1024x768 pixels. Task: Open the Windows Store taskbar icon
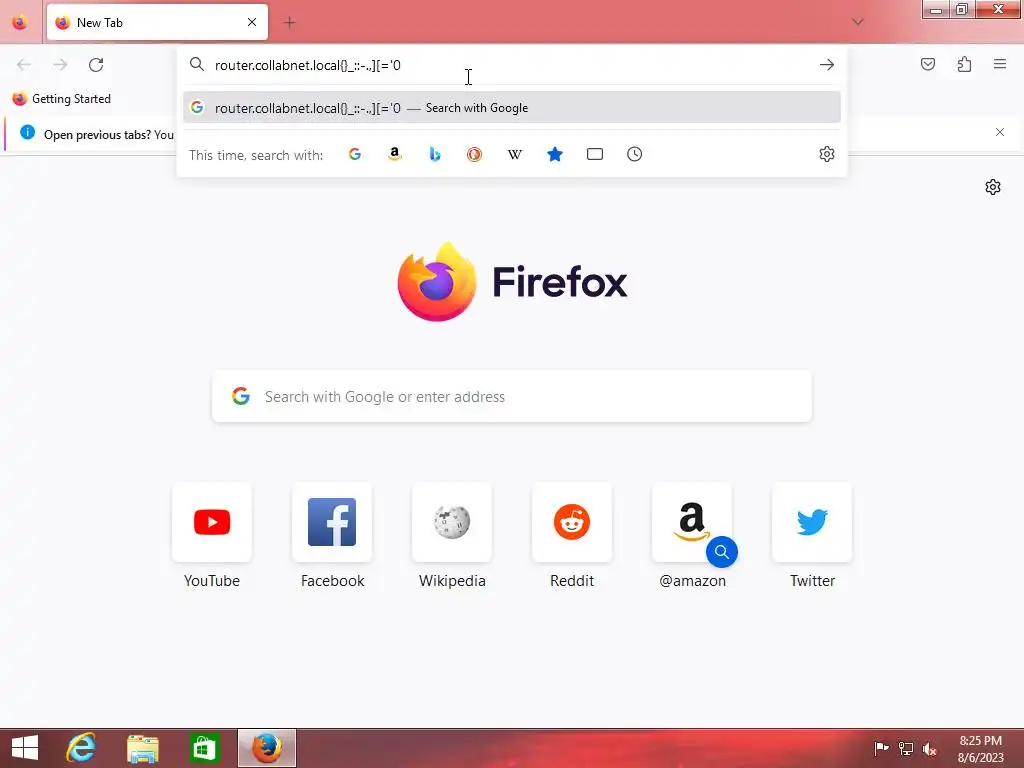[204, 748]
